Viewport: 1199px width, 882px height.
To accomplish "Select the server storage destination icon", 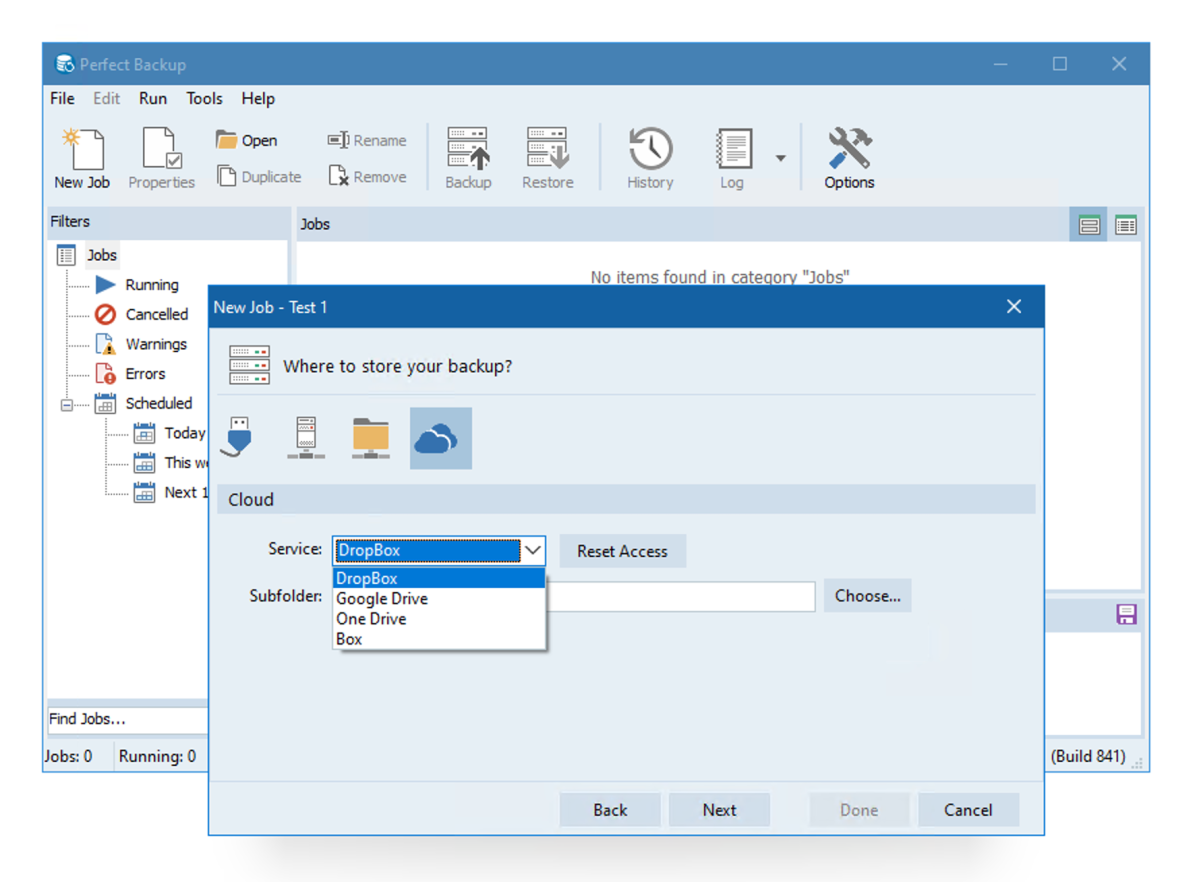I will pos(306,438).
